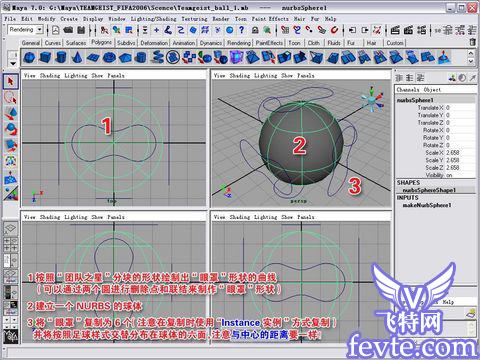Screen dimensions: 480x360
Task: Open the Paint Effects menu
Action: coord(270,19)
